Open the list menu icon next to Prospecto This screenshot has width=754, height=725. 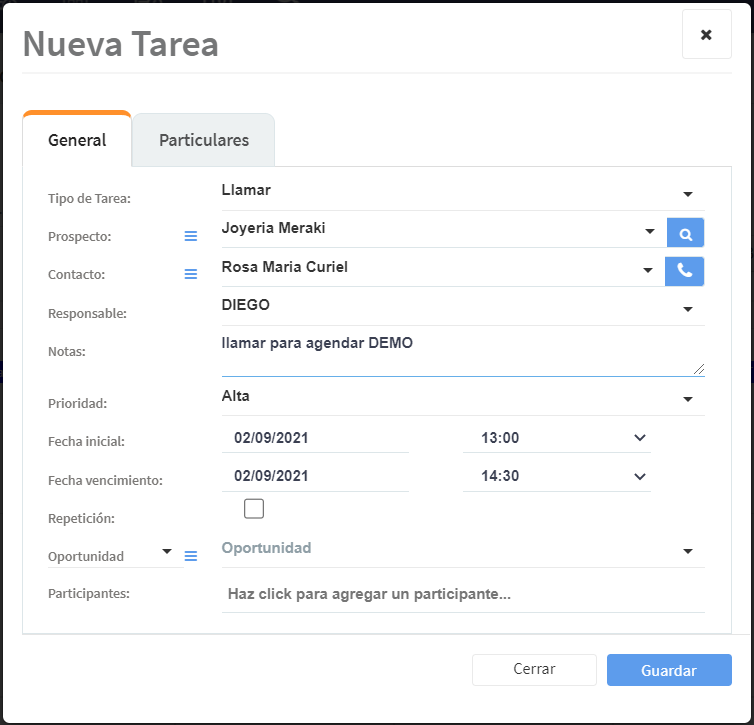tap(191, 236)
